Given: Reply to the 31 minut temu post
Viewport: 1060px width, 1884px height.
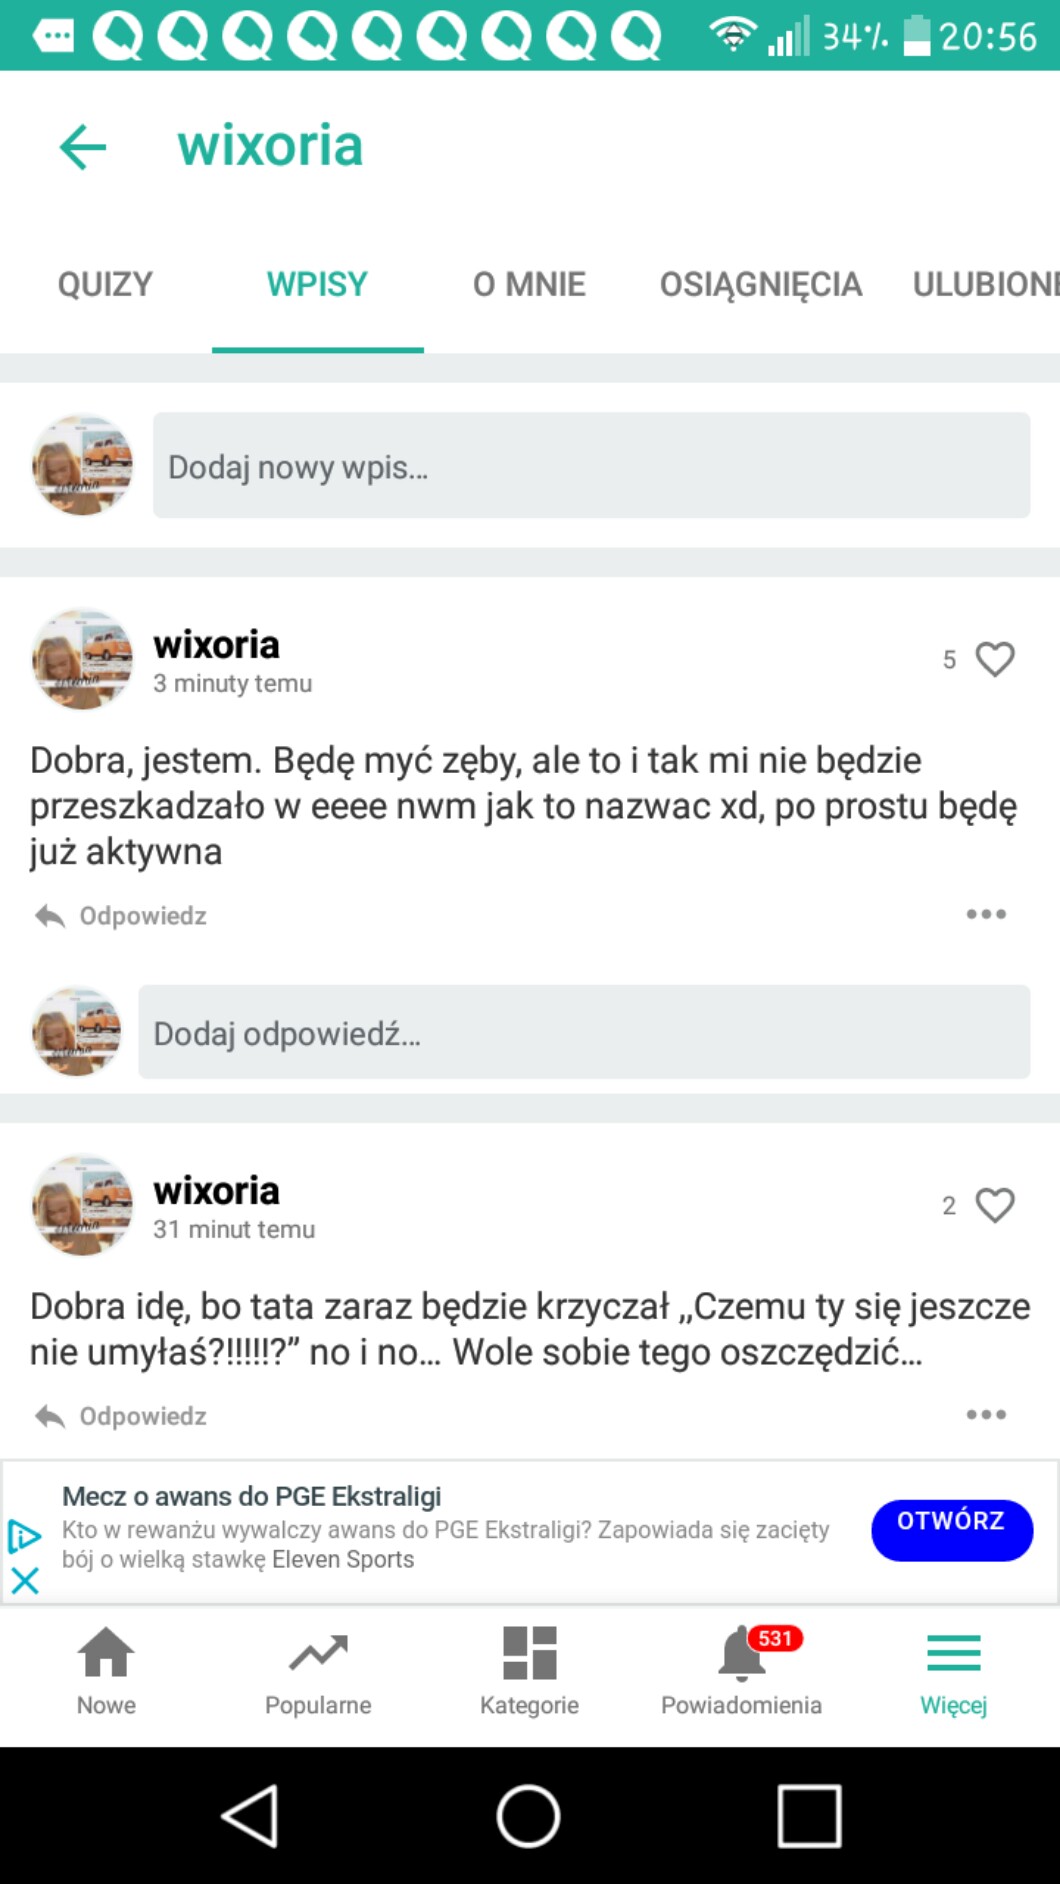Looking at the screenshot, I should (x=122, y=1416).
